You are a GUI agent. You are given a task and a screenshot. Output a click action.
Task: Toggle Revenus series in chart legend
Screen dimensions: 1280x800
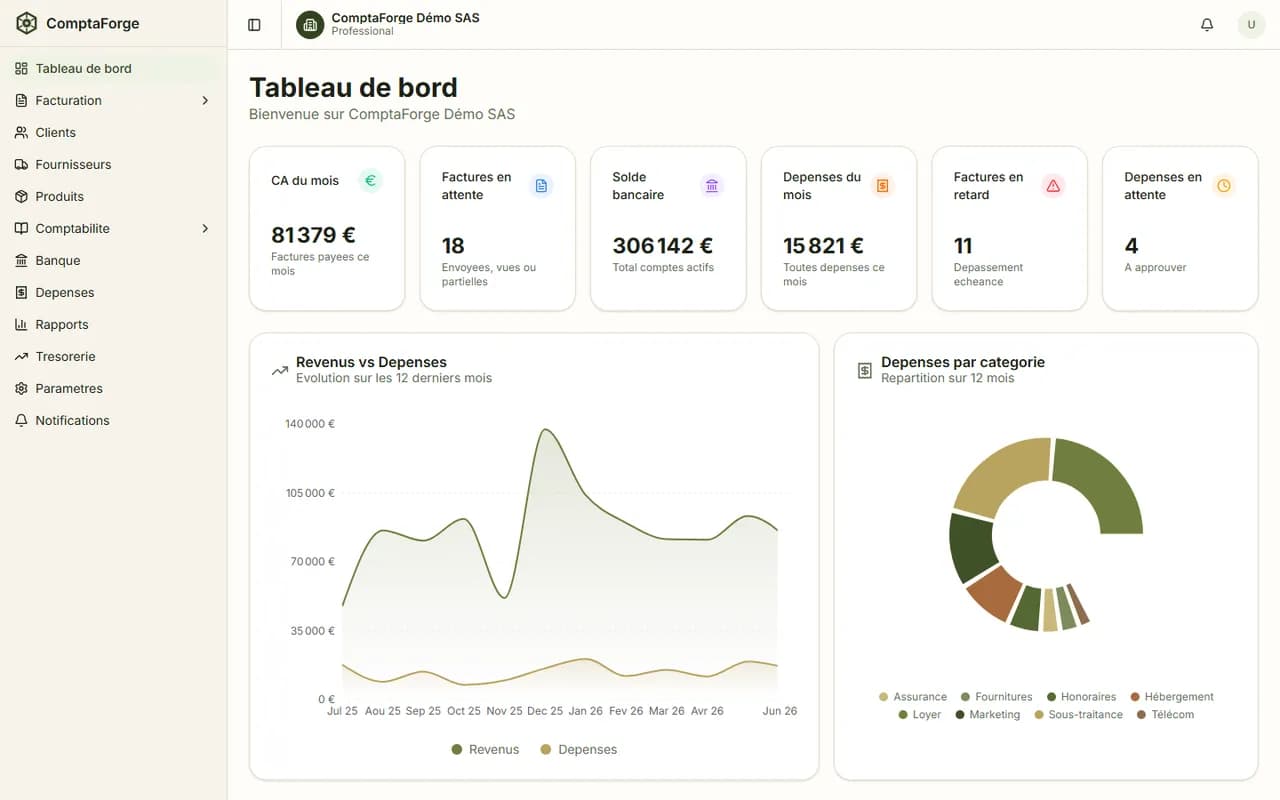tap(486, 750)
